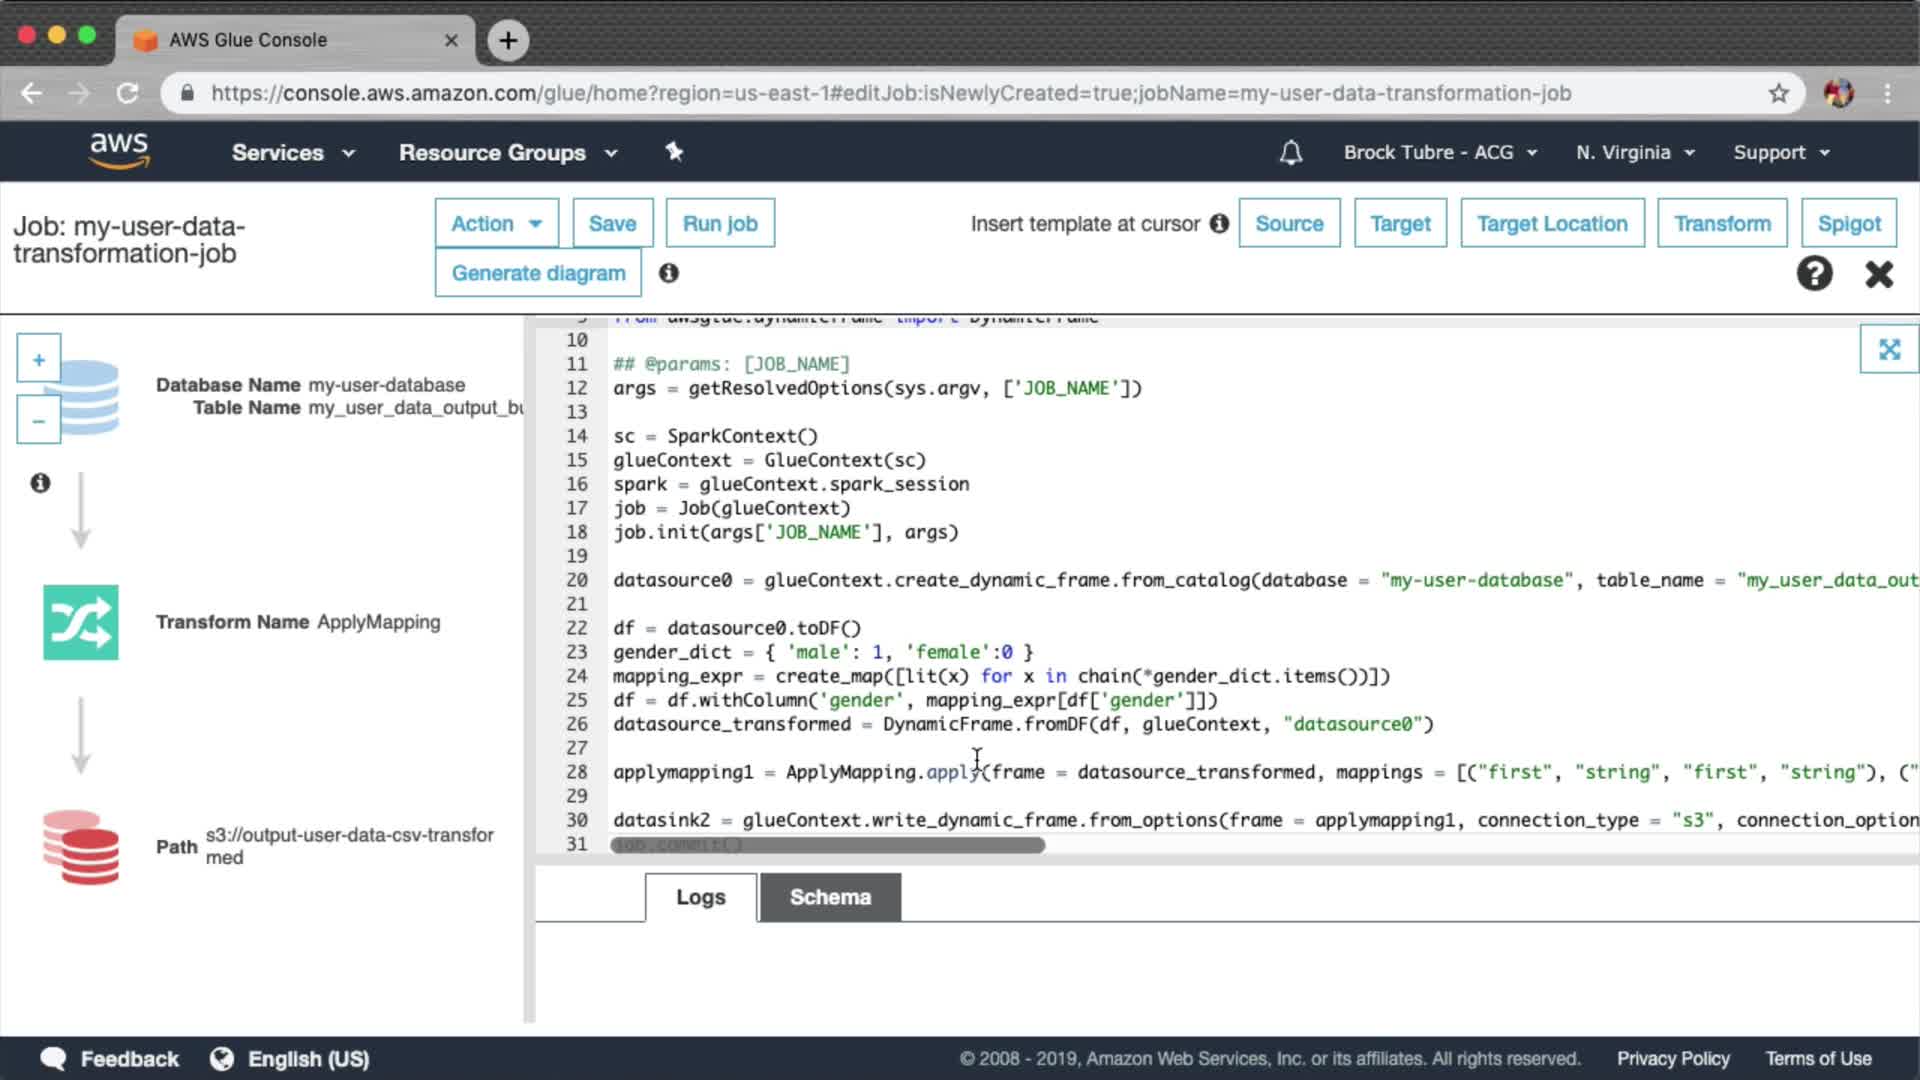
Task: Click the Run job button
Action: tap(720, 223)
